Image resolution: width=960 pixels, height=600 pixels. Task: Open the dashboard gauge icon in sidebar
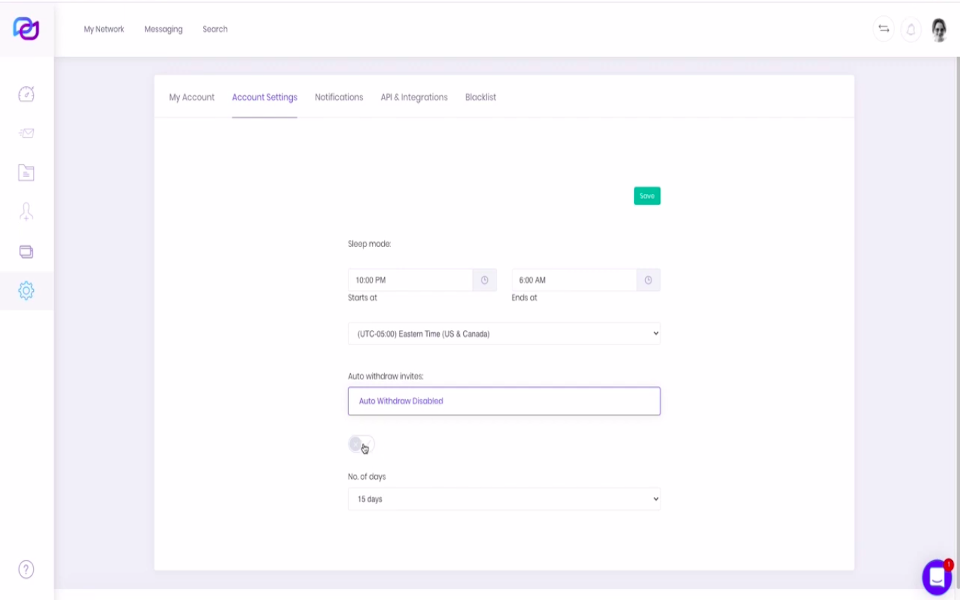pyautogui.click(x=26, y=94)
